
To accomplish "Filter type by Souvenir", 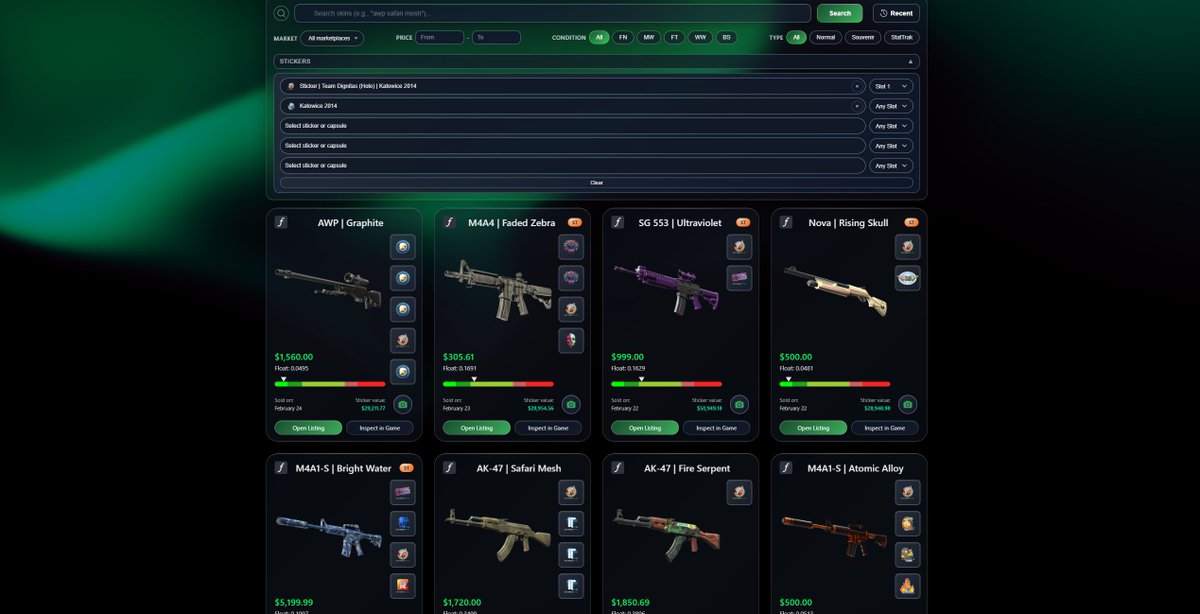I will pyautogui.click(x=863, y=37).
